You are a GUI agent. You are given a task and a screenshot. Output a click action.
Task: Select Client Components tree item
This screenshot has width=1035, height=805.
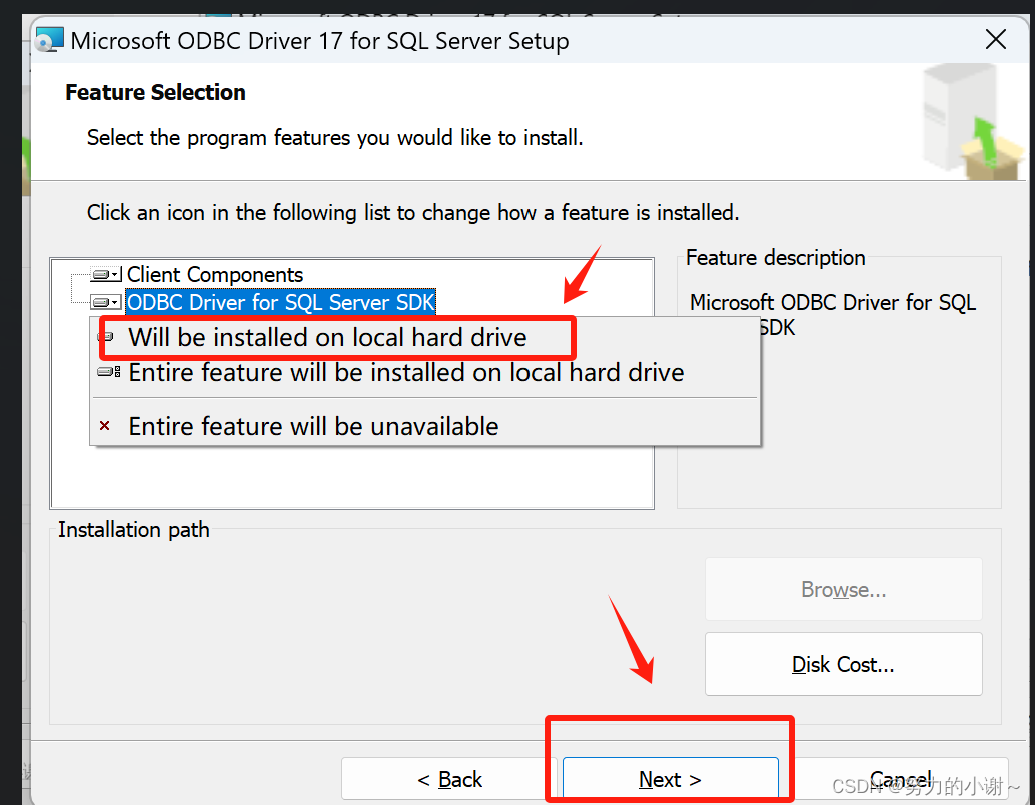[215, 274]
